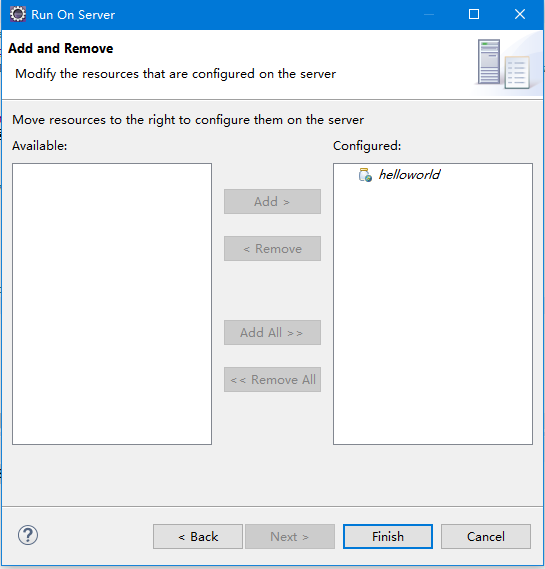Click the Eclipse gear icon in title bar

tap(18, 15)
